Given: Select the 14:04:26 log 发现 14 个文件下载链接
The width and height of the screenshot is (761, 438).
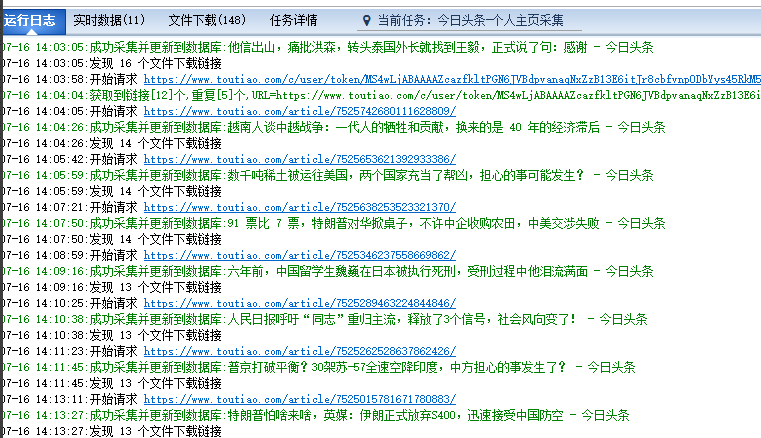Looking at the screenshot, I should click(111, 143).
